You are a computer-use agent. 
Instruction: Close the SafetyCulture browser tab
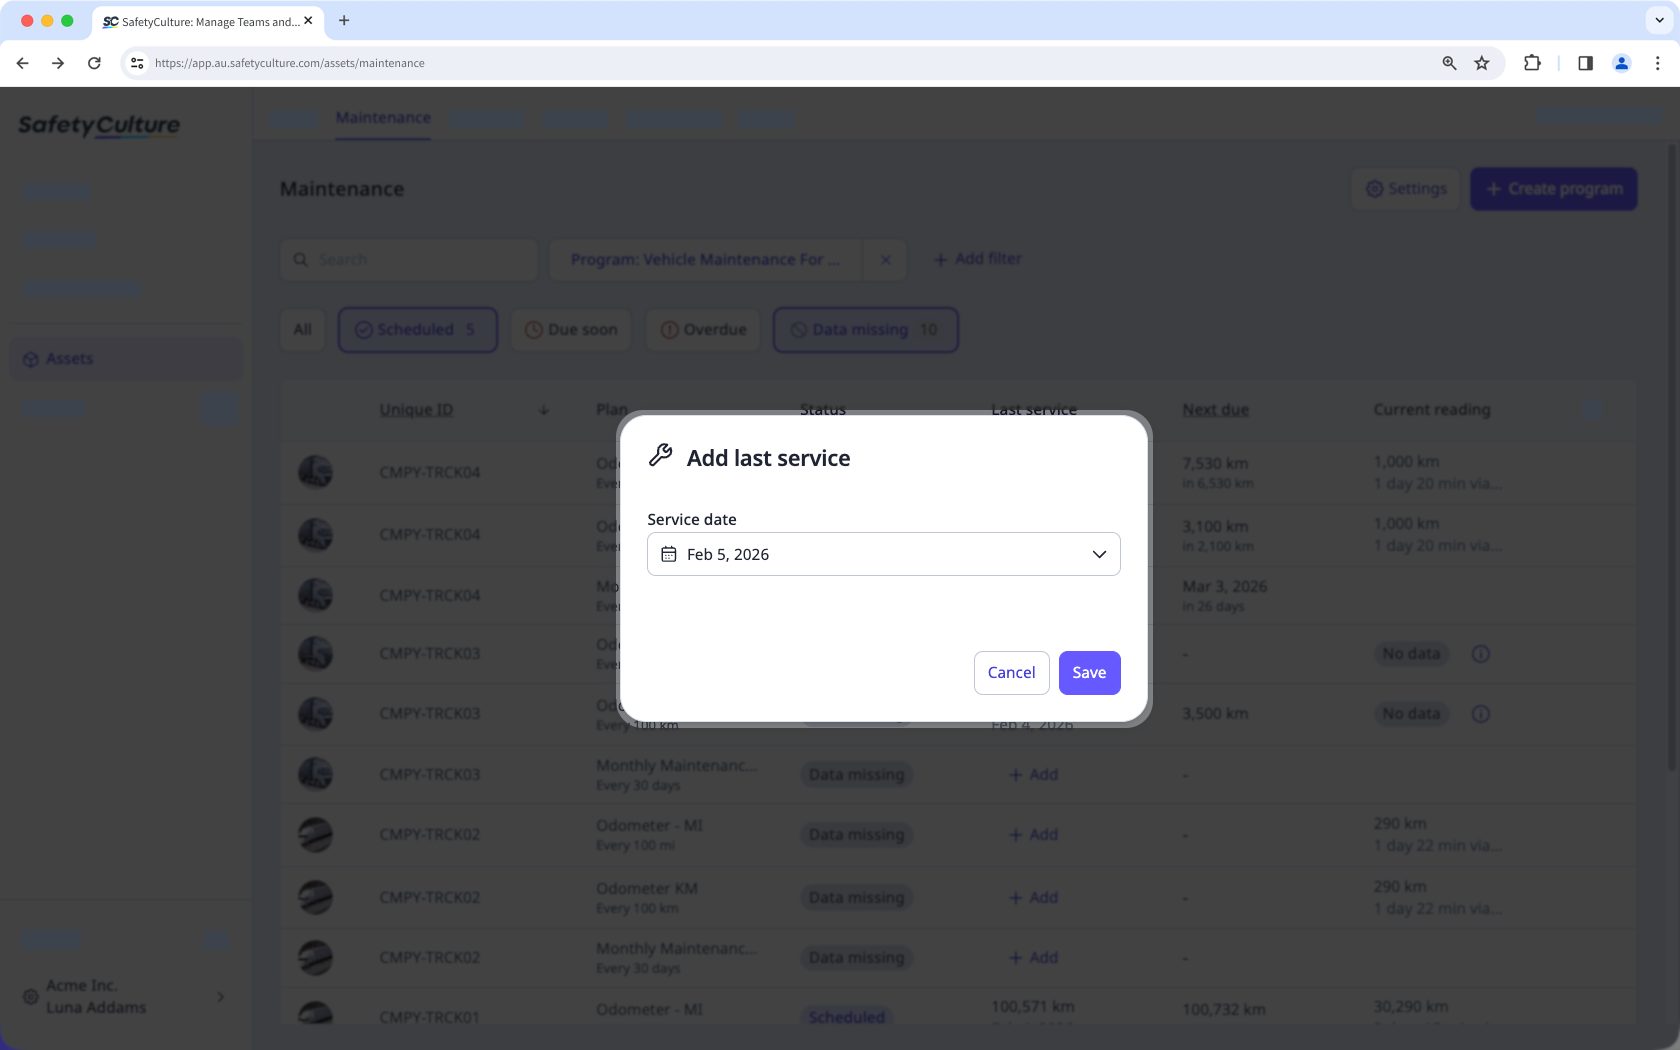point(308,20)
